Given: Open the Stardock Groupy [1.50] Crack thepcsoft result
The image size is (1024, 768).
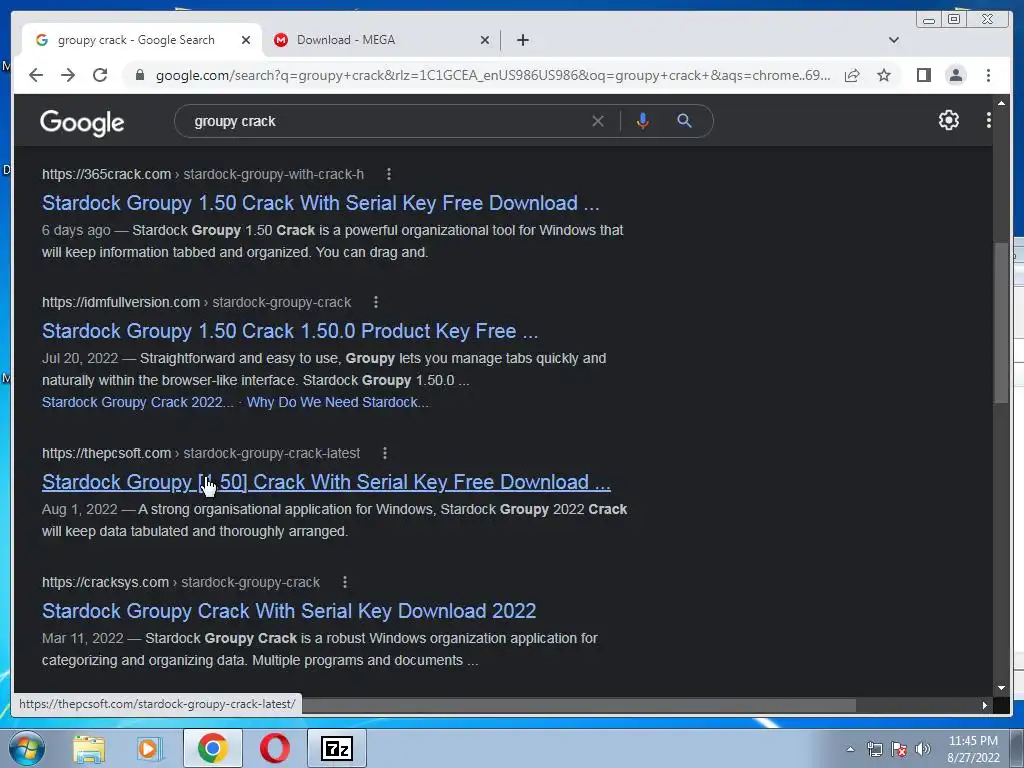Looking at the screenshot, I should pos(326,483).
